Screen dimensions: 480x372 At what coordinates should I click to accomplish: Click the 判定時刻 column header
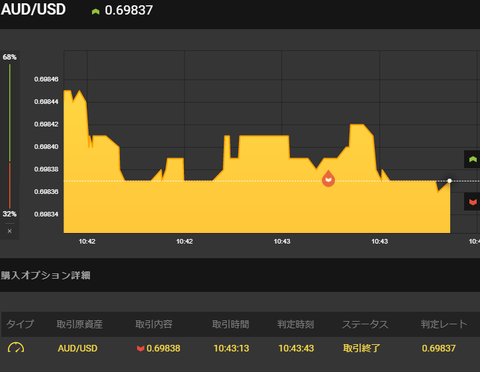click(296, 324)
